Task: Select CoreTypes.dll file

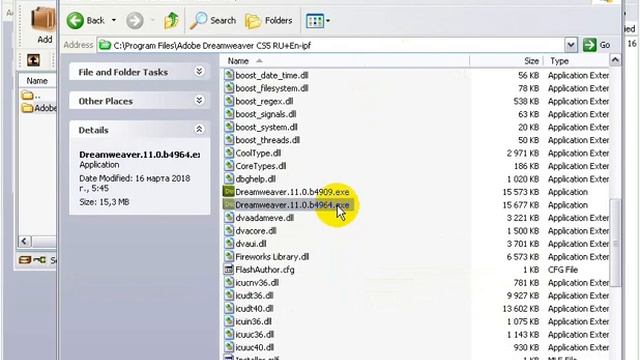Action: (261, 166)
